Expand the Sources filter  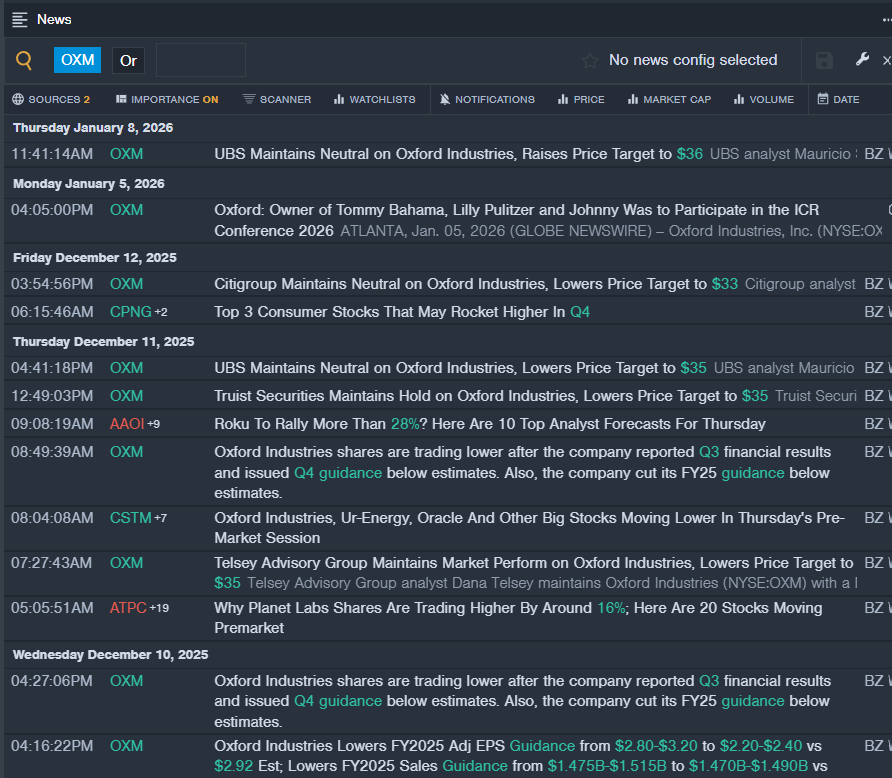[x=51, y=99]
